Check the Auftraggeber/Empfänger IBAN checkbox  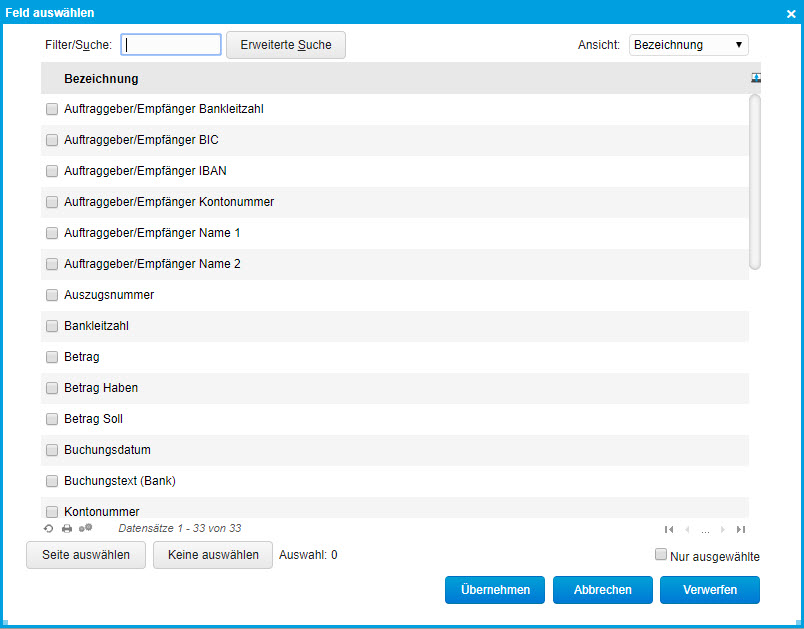click(x=52, y=171)
